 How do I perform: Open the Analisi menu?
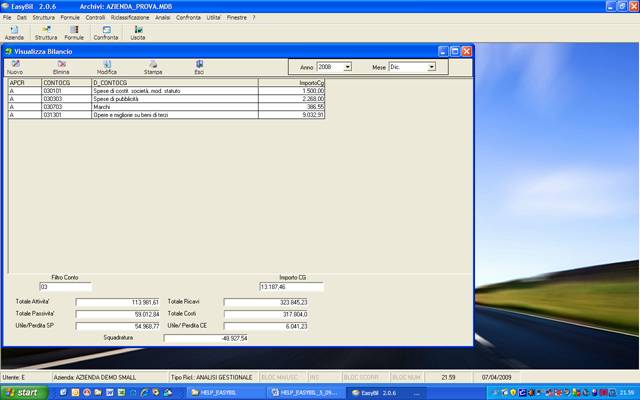point(163,18)
